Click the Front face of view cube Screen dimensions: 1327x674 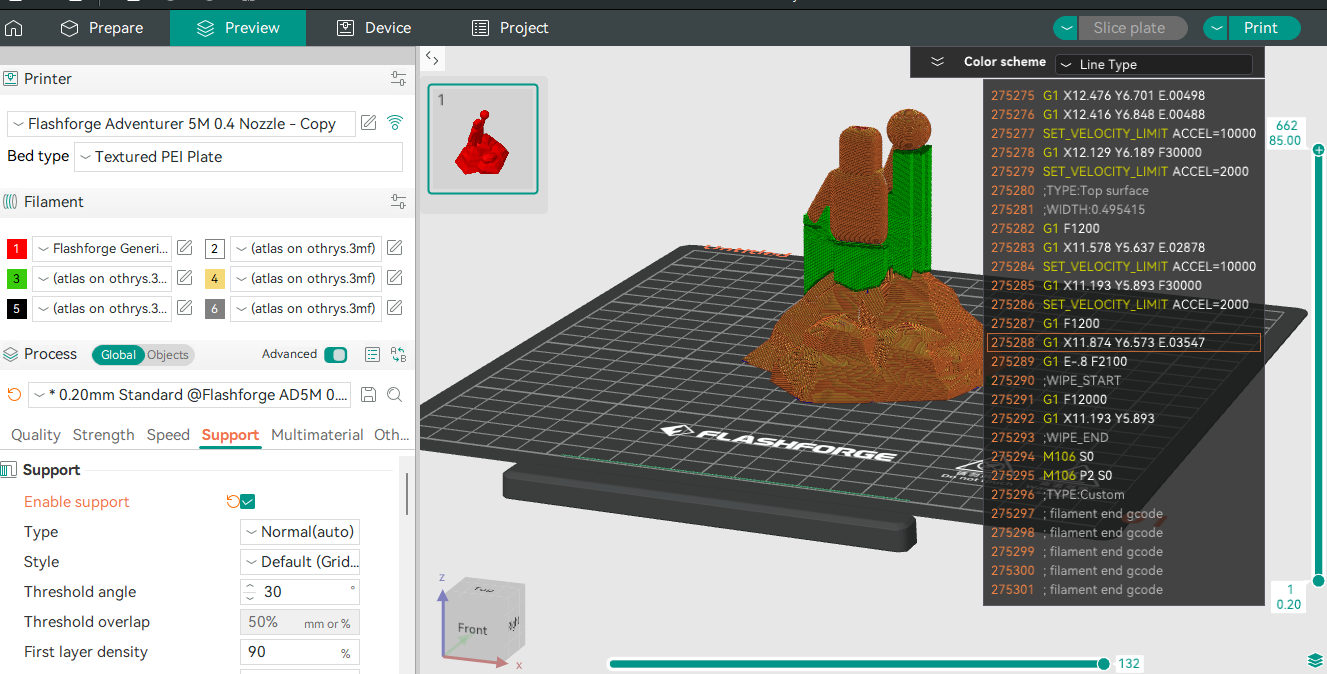point(474,629)
